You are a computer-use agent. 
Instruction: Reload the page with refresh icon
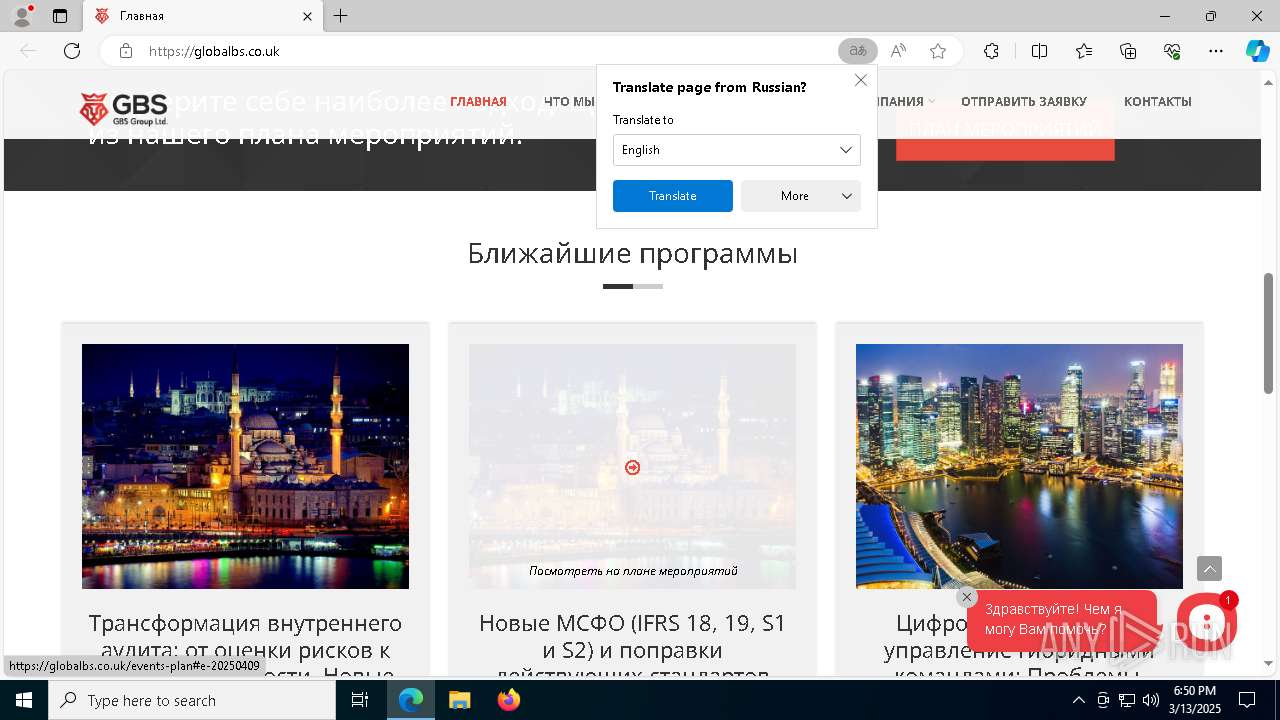pyautogui.click(x=72, y=51)
